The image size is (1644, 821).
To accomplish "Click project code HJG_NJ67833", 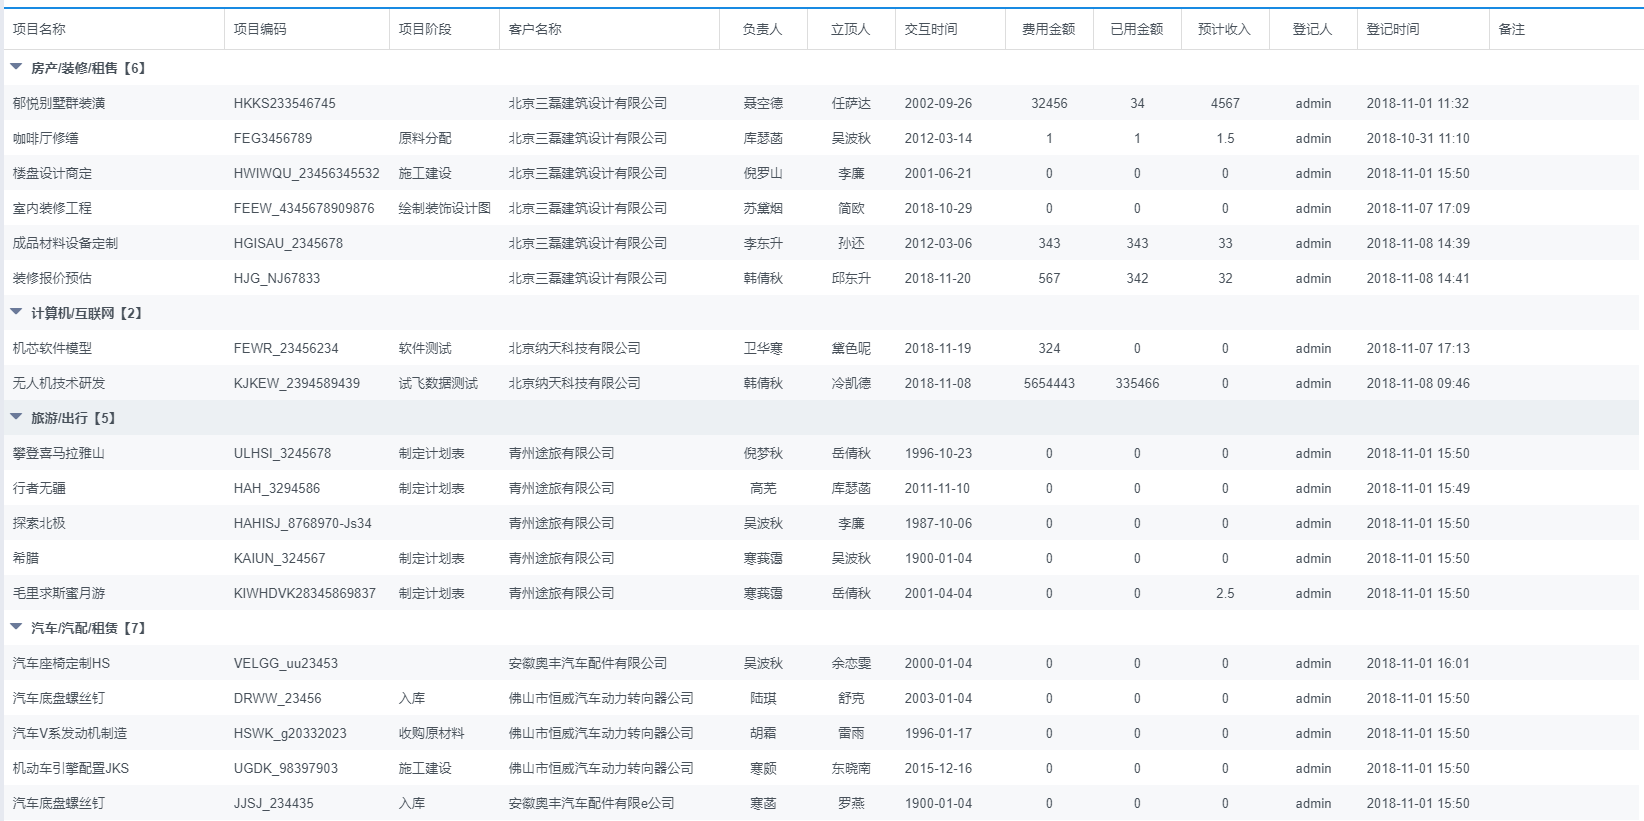I will pyautogui.click(x=277, y=278).
